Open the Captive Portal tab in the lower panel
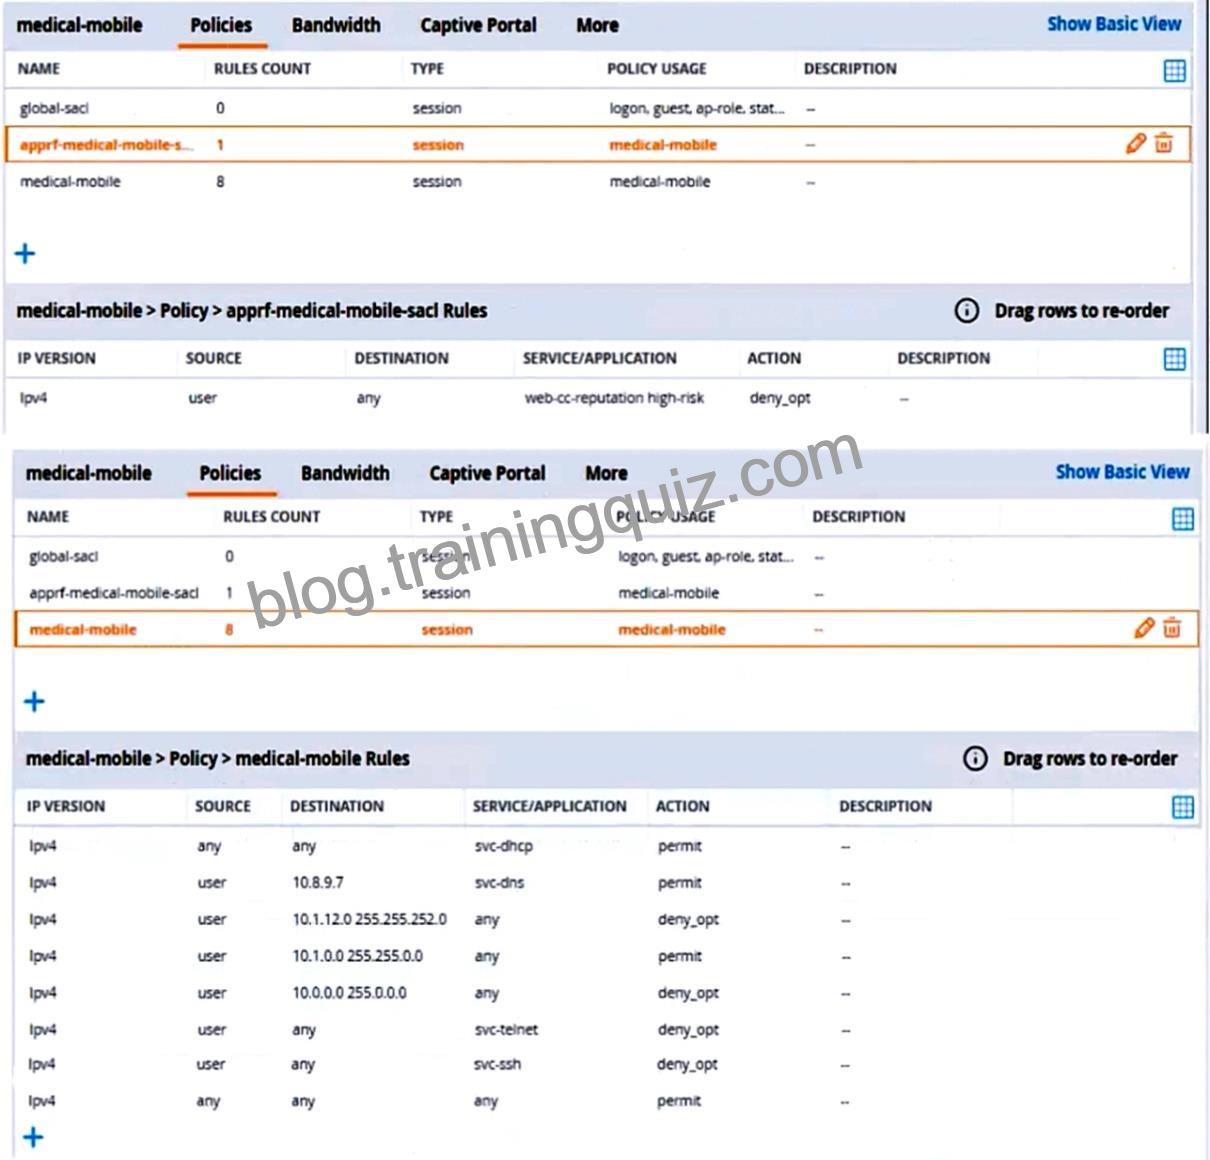Screen dimensions: 1210x1160 [x=487, y=473]
